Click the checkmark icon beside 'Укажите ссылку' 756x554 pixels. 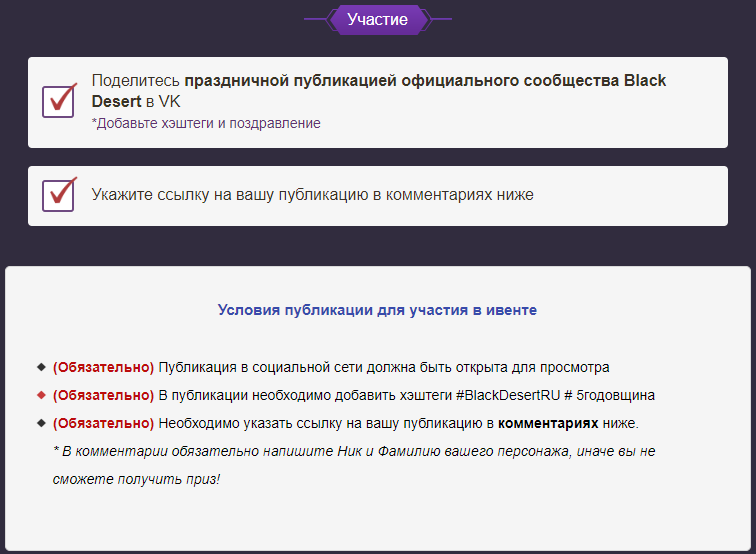click(59, 194)
